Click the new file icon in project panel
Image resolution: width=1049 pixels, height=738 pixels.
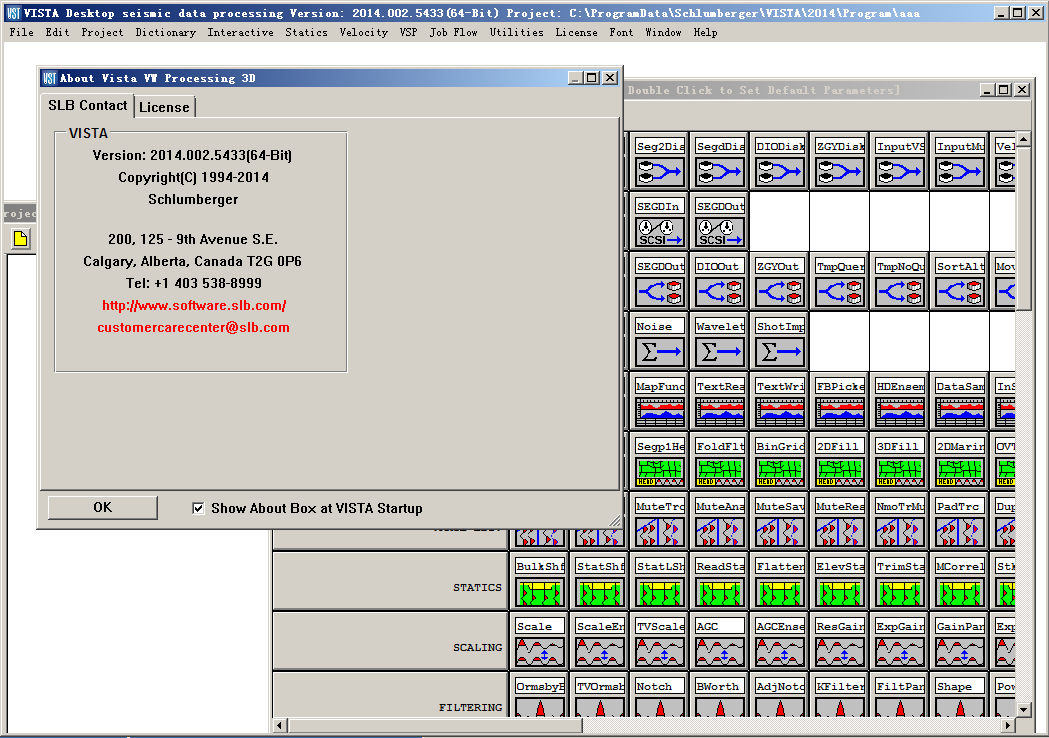point(20,239)
